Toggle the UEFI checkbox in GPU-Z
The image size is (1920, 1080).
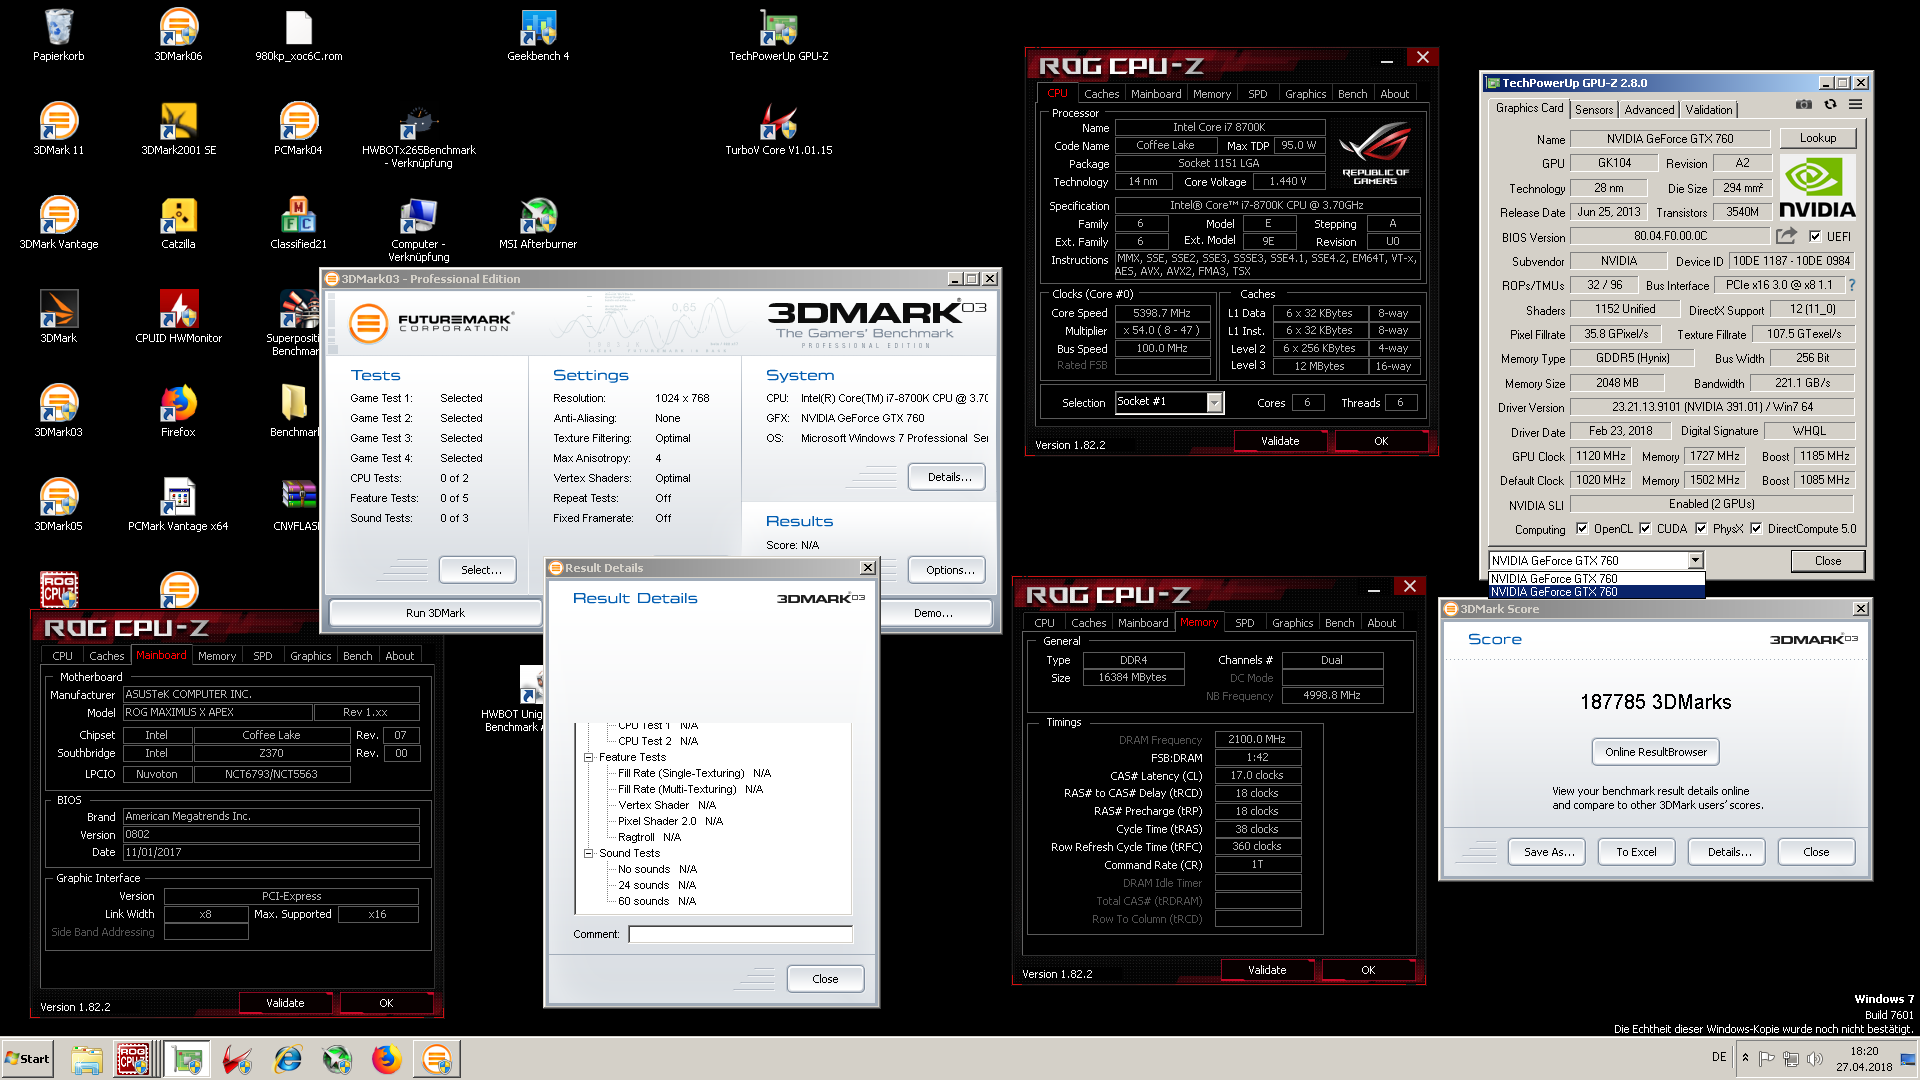coord(1815,237)
